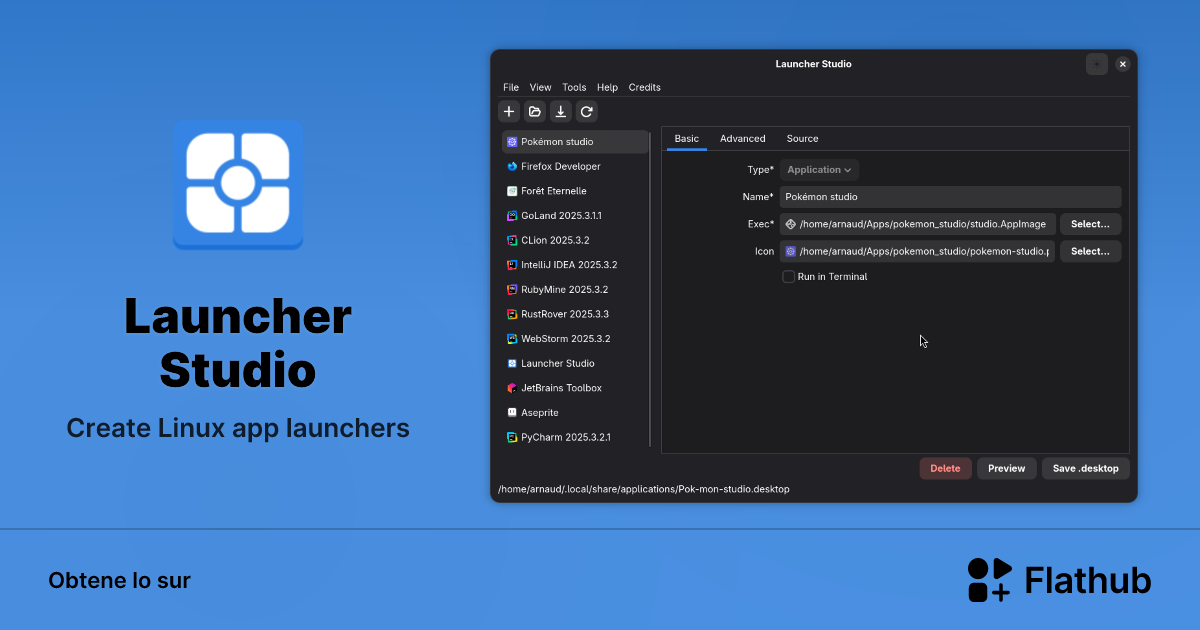
Task: Preview the Pokémon studio launcher
Action: tap(1006, 468)
